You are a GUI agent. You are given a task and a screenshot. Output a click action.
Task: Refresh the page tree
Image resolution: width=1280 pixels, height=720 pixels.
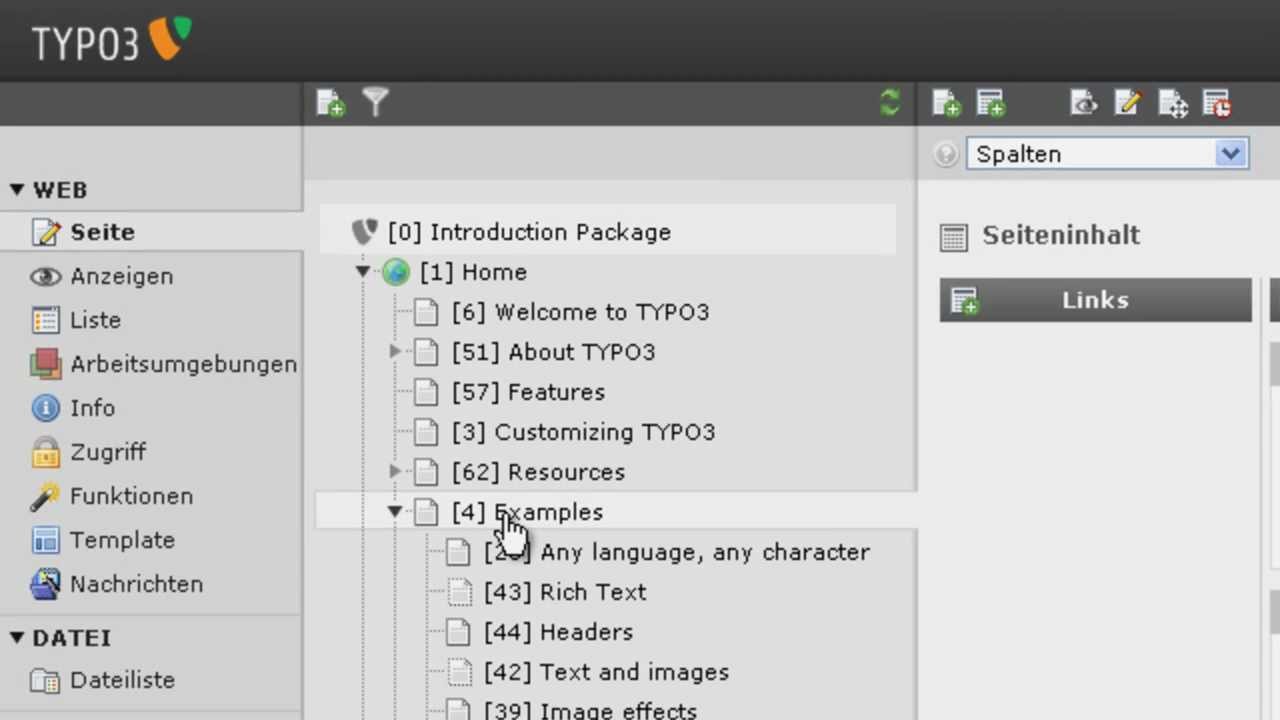coord(889,103)
